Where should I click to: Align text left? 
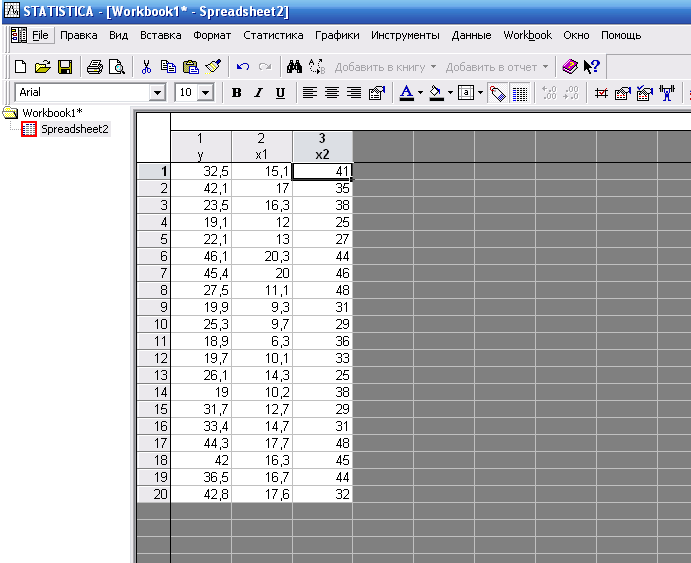tap(310, 93)
